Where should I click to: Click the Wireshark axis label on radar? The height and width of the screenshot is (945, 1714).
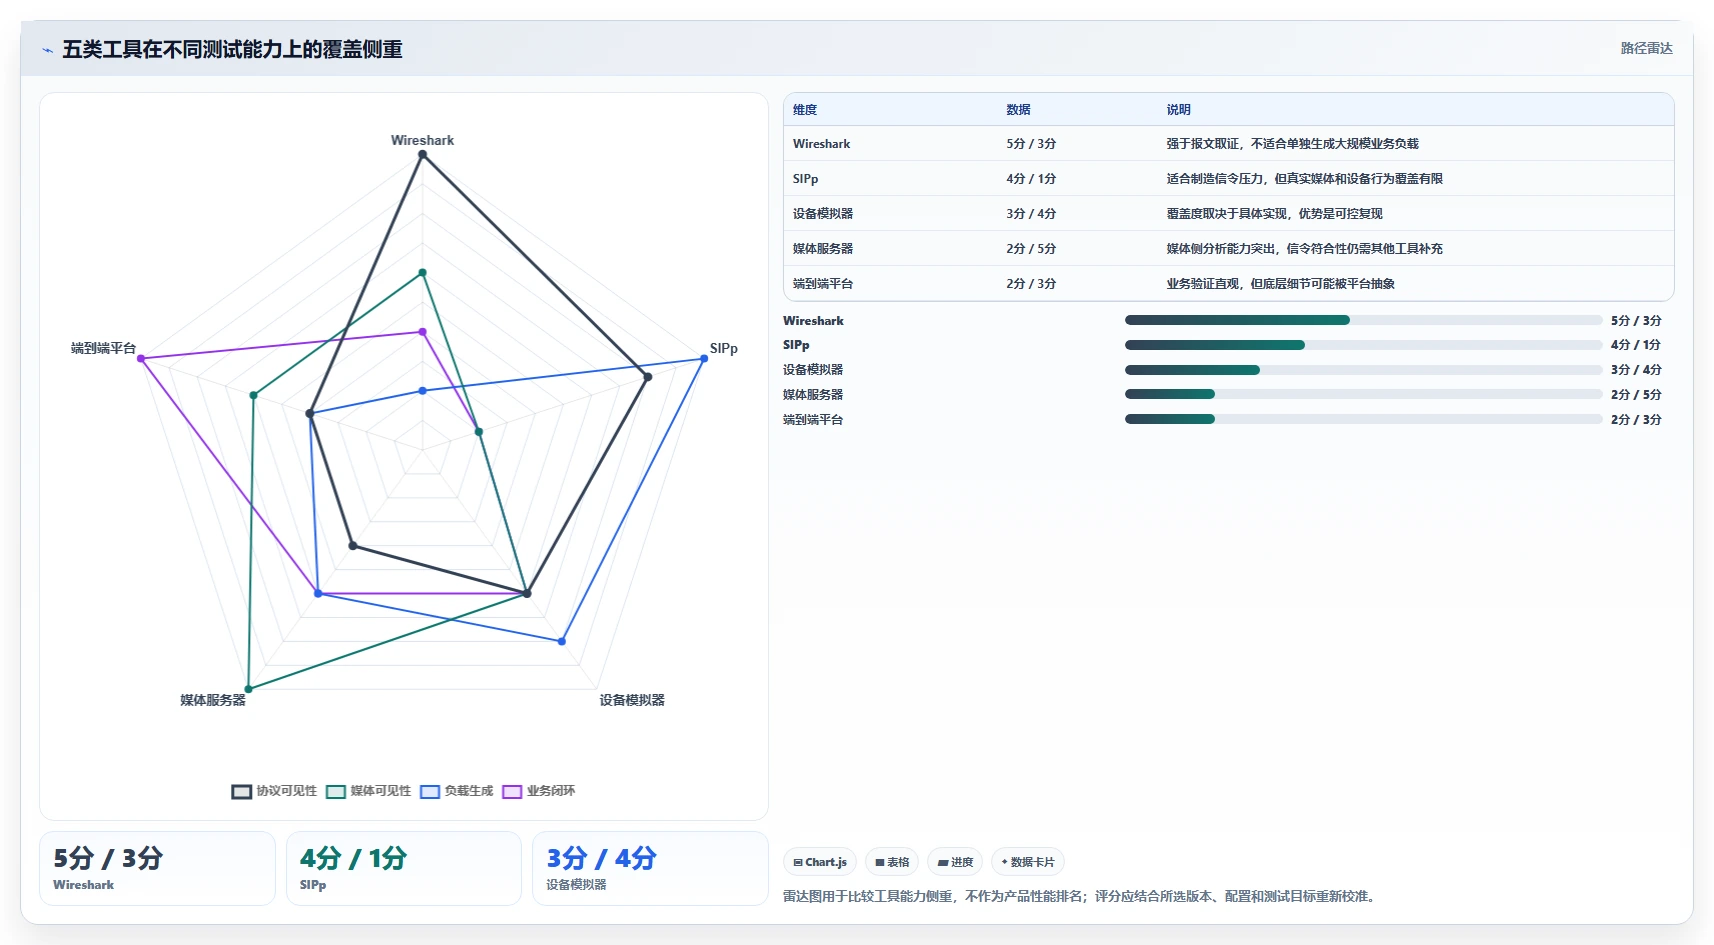point(422,140)
